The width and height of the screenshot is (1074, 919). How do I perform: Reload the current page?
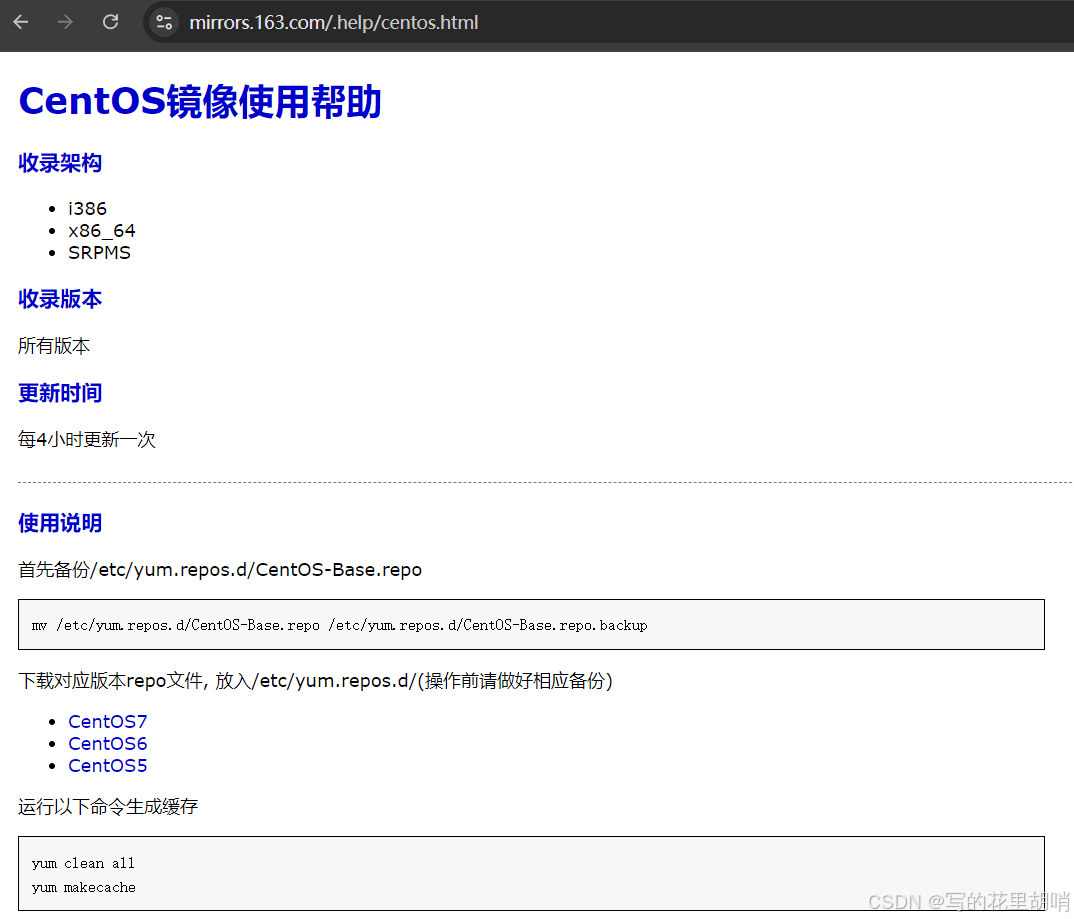pyautogui.click(x=110, y=22)
